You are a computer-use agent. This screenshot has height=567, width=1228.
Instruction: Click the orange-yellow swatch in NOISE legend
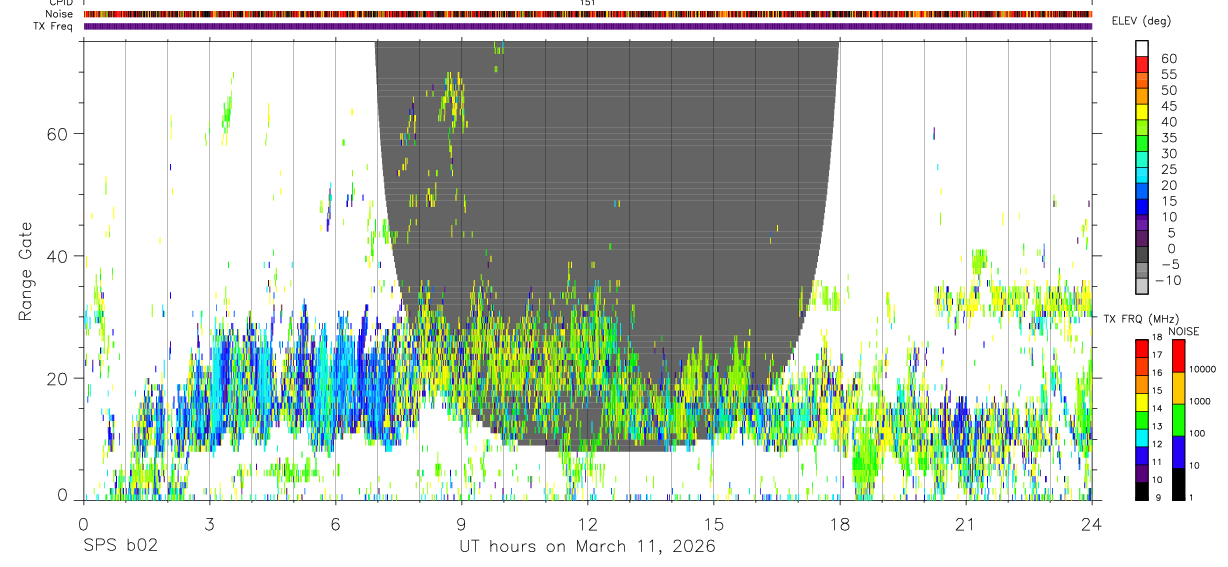(1178, 388)
